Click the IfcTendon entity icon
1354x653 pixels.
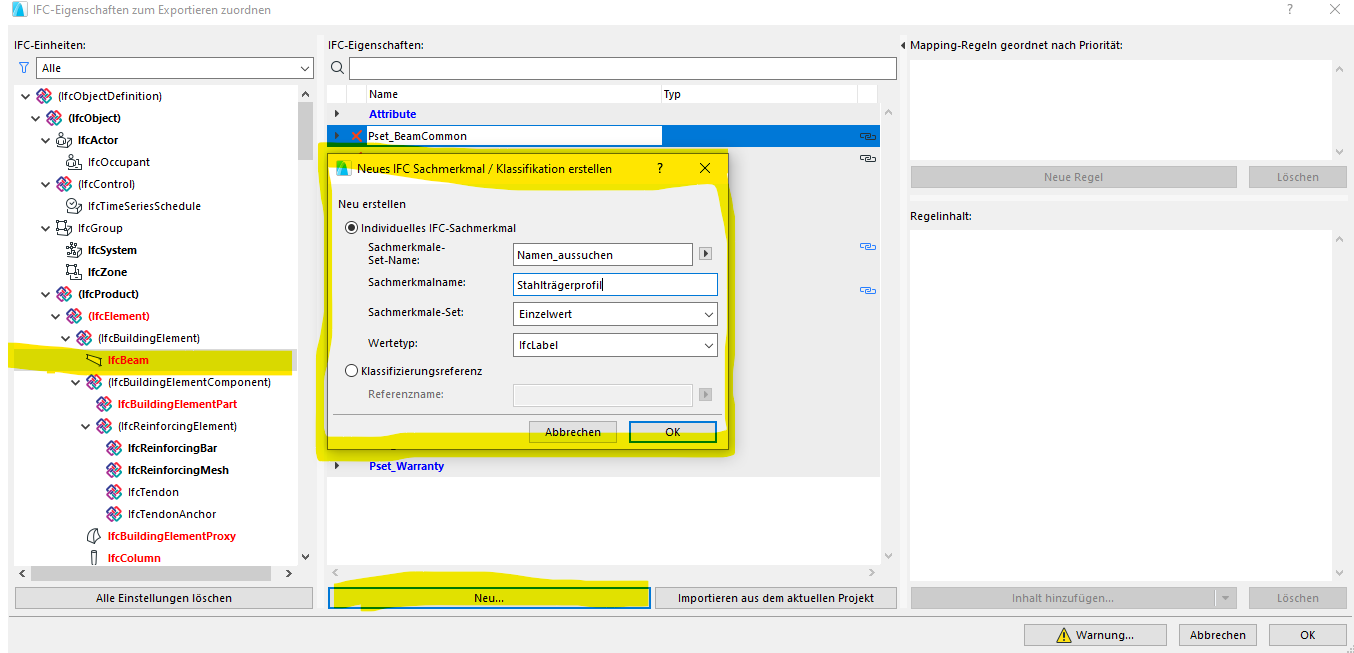point(114,492)
